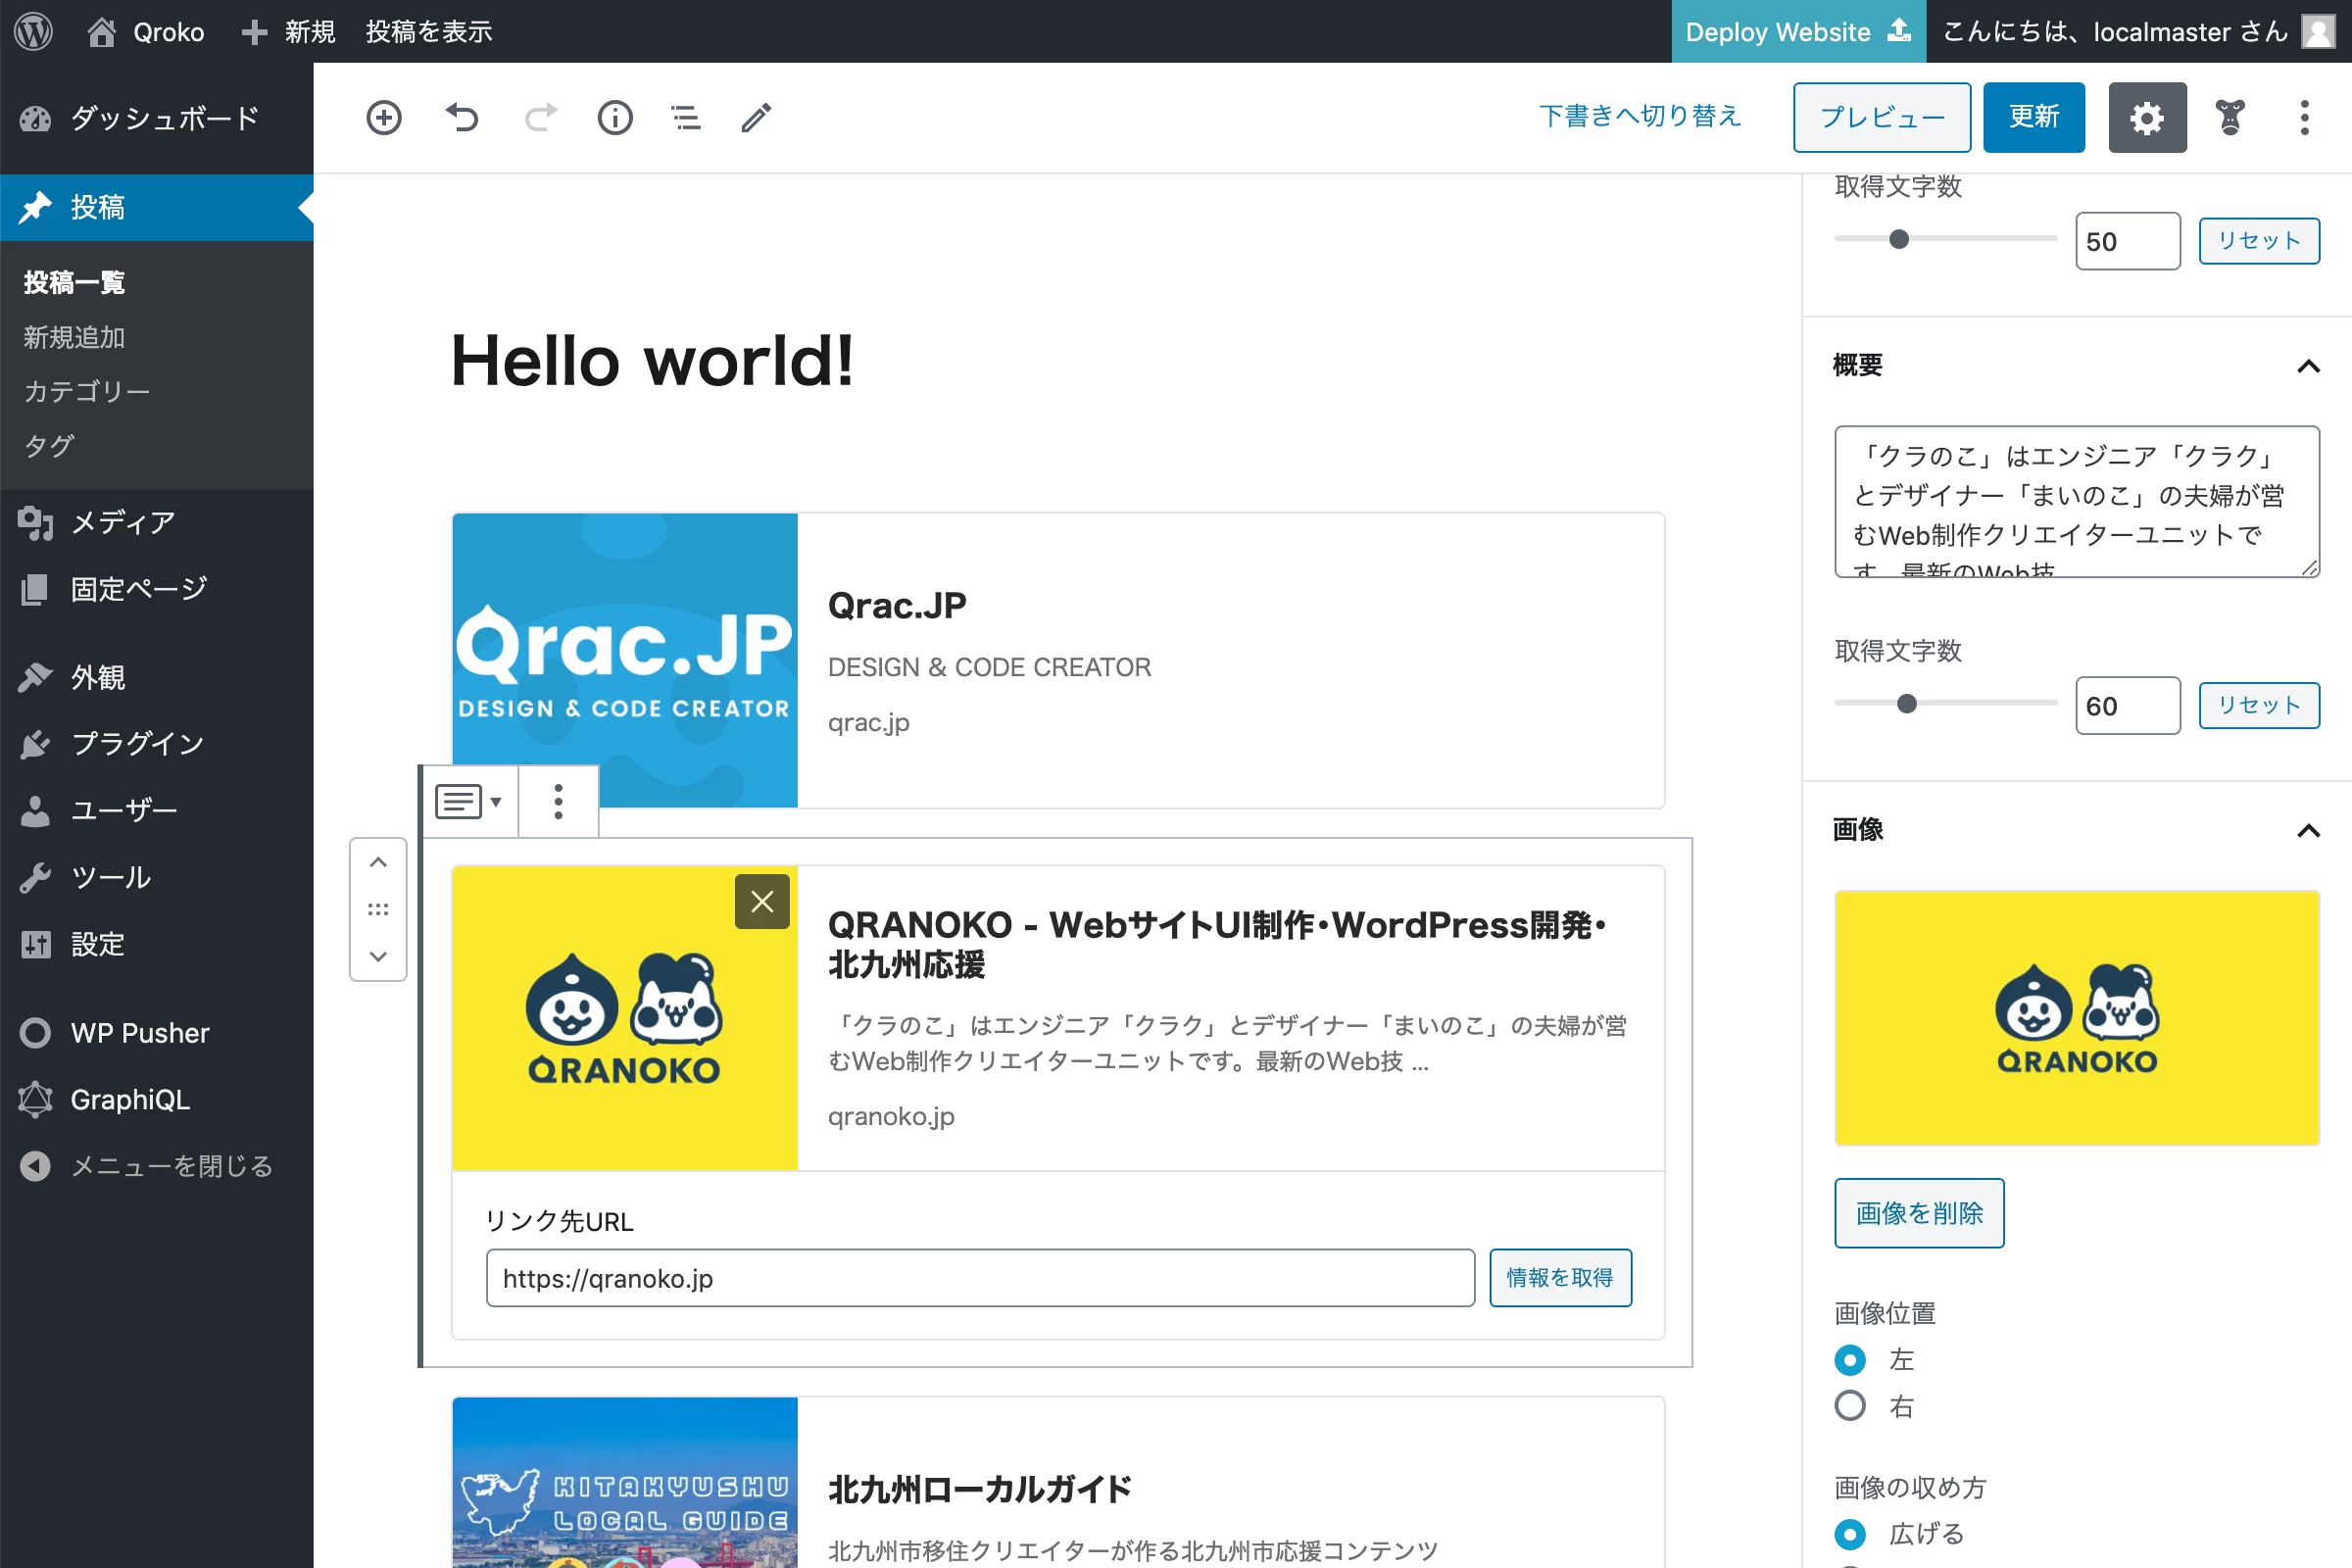The height and width of the screenshot is (1568, 2352).
Task: Click the 画像を削除 button
Action: coord(1919,1213)
